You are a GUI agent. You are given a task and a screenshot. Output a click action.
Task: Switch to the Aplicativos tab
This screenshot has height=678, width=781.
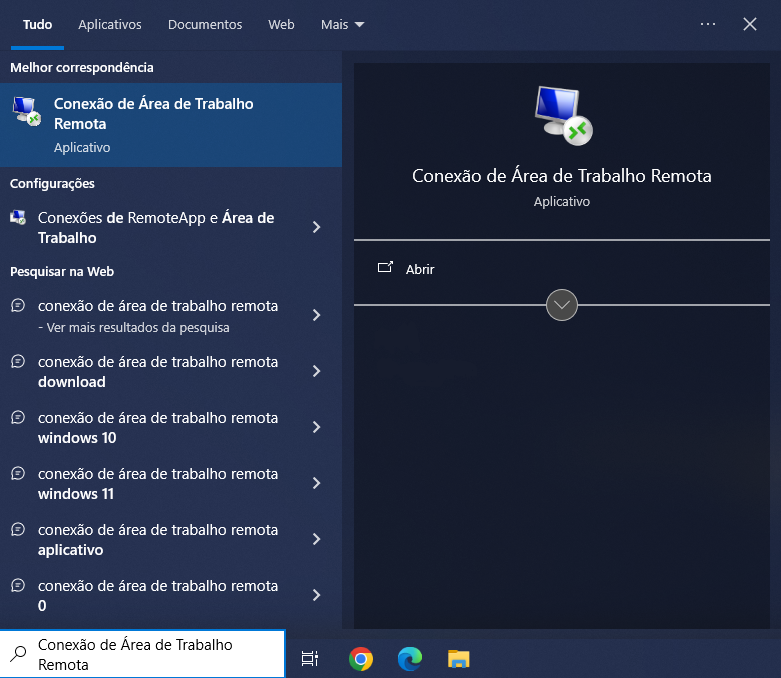(110, 24)
